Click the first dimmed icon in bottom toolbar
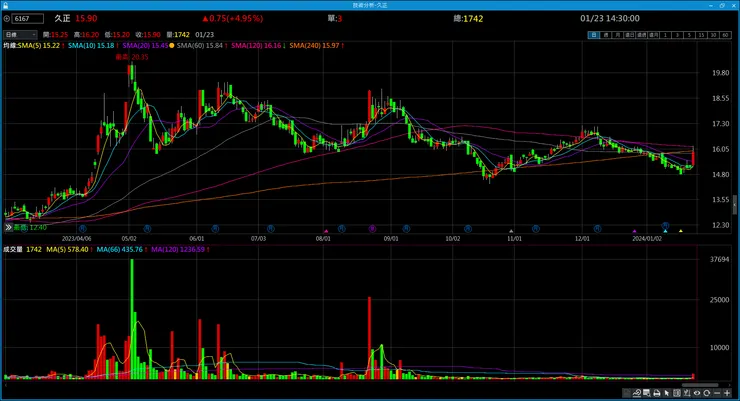This screenshot has height=401, width=740. click(x=626, y=393)
